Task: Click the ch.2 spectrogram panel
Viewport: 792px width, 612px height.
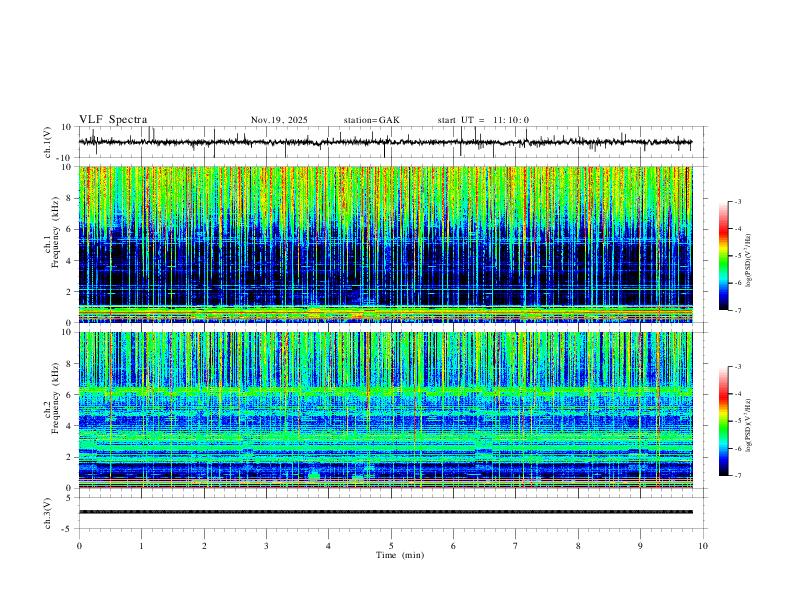Action: (386, 410)
